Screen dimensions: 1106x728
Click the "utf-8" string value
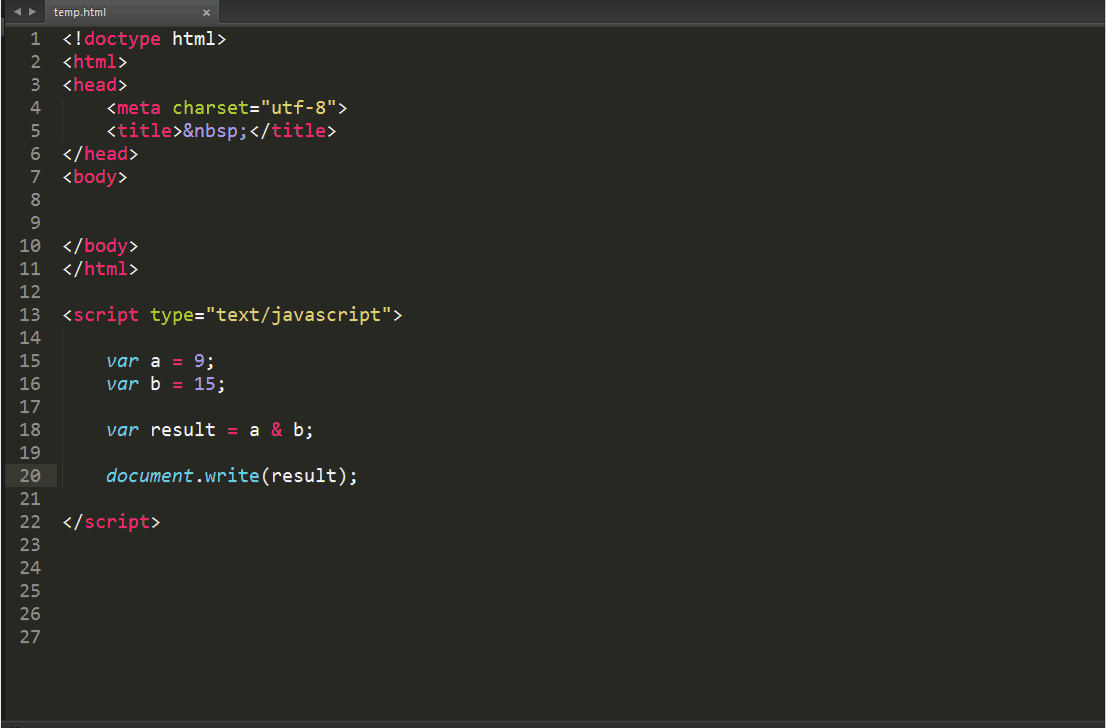tap(298, 108)
